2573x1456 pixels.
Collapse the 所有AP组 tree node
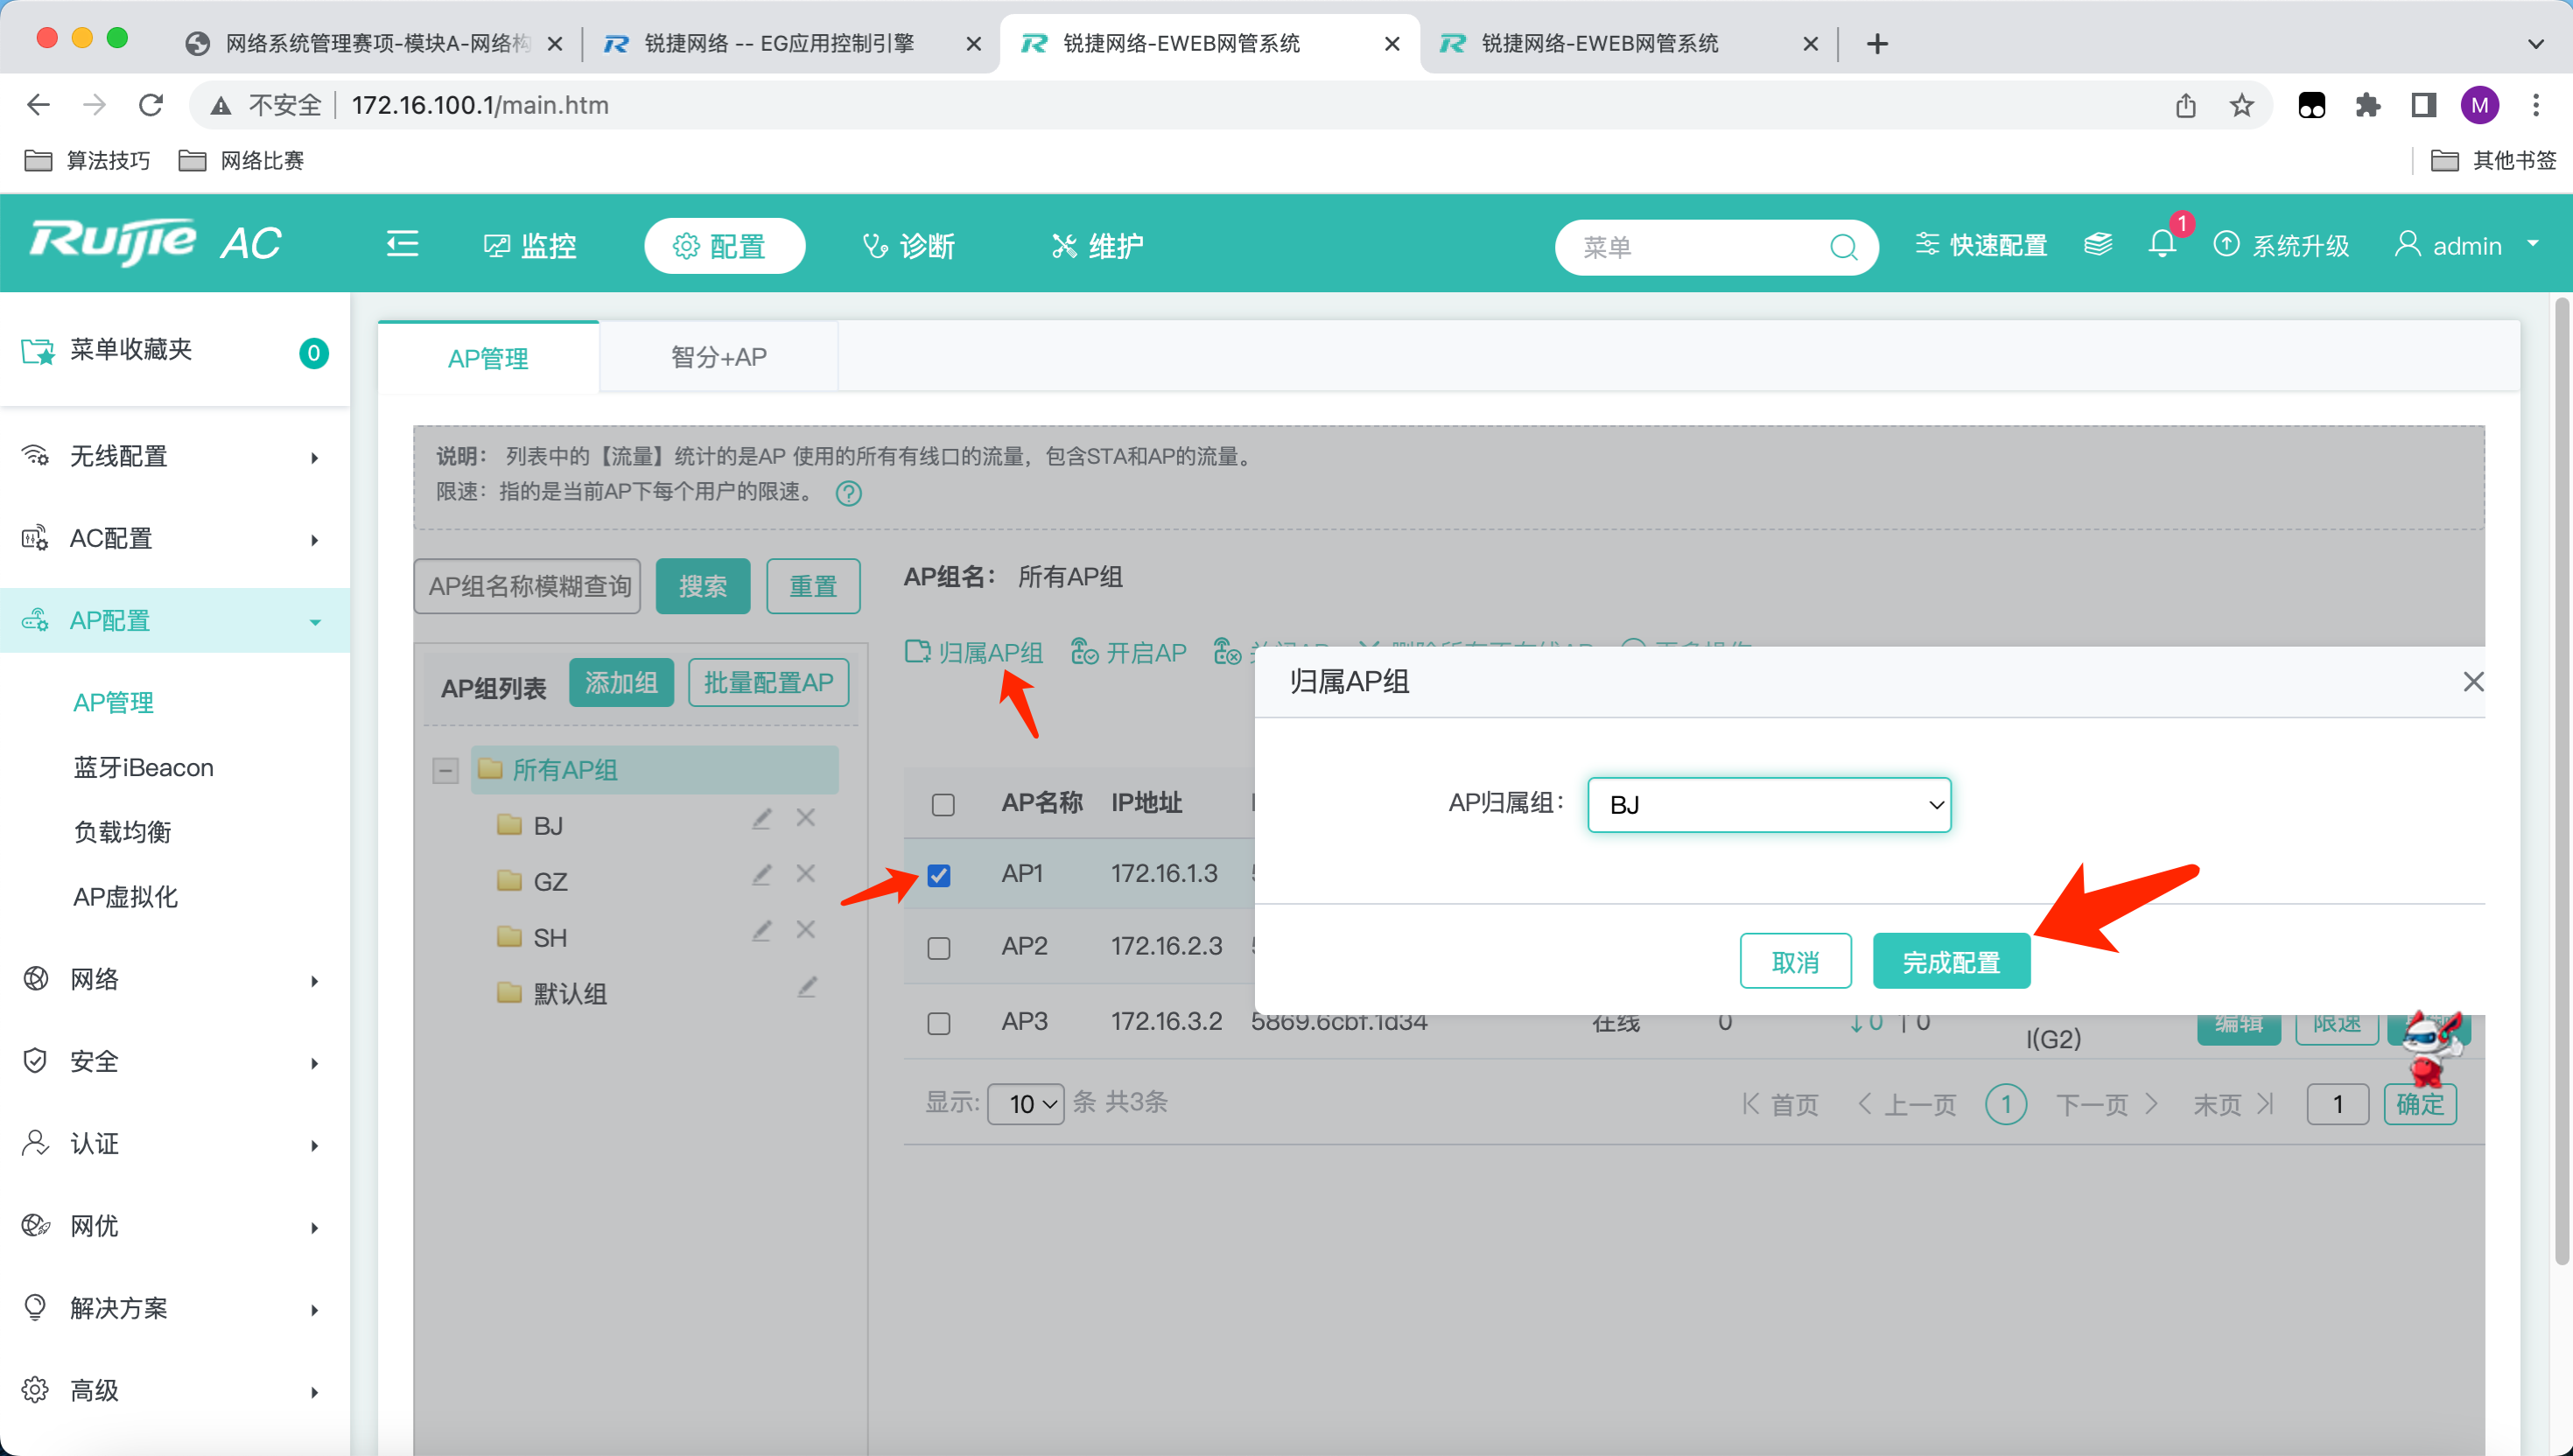tap(445, 770)
